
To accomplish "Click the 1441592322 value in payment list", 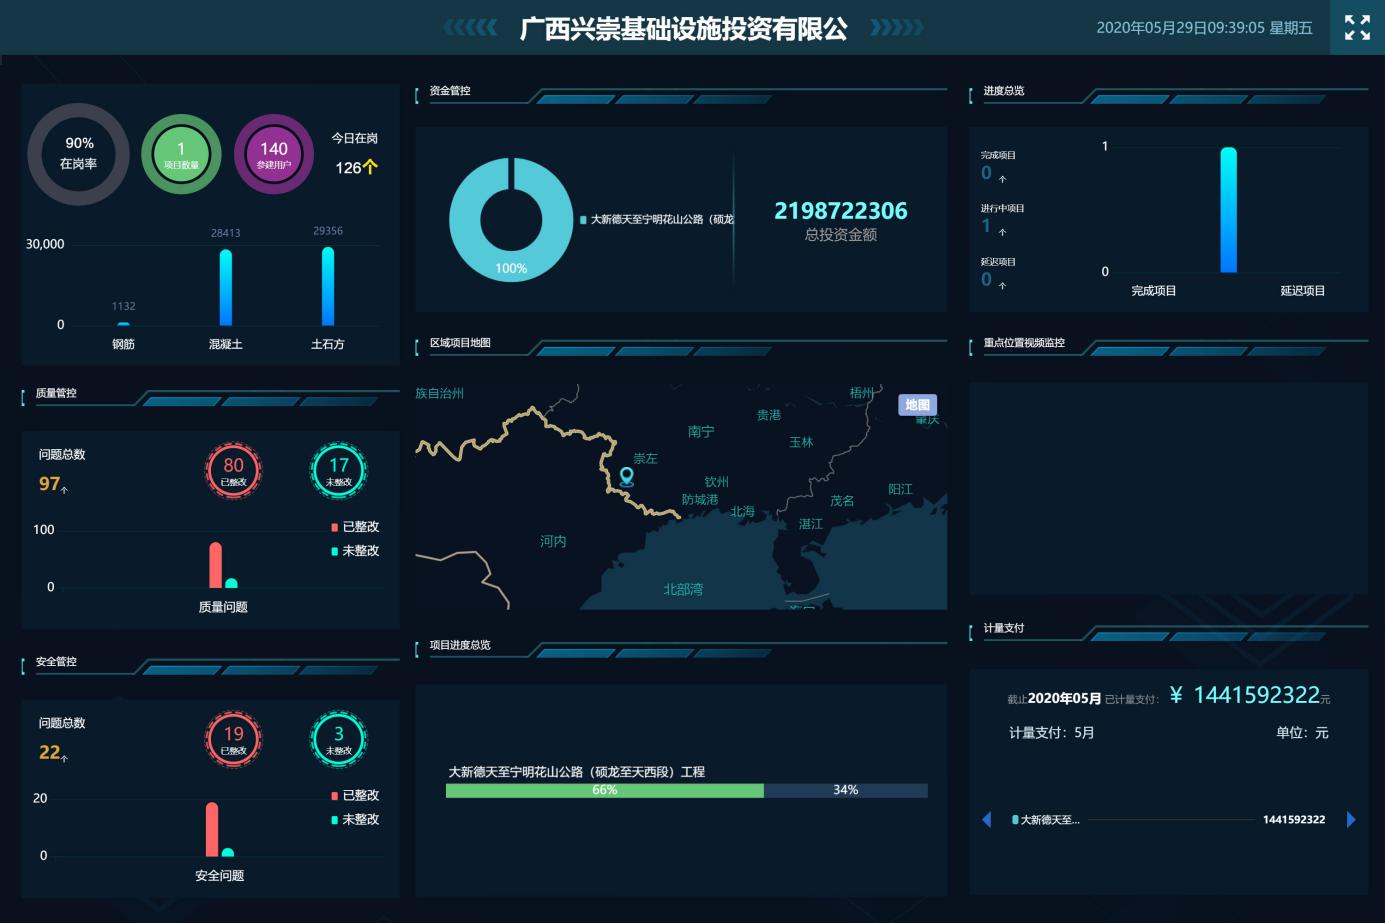I will [x=1294, y=820].
